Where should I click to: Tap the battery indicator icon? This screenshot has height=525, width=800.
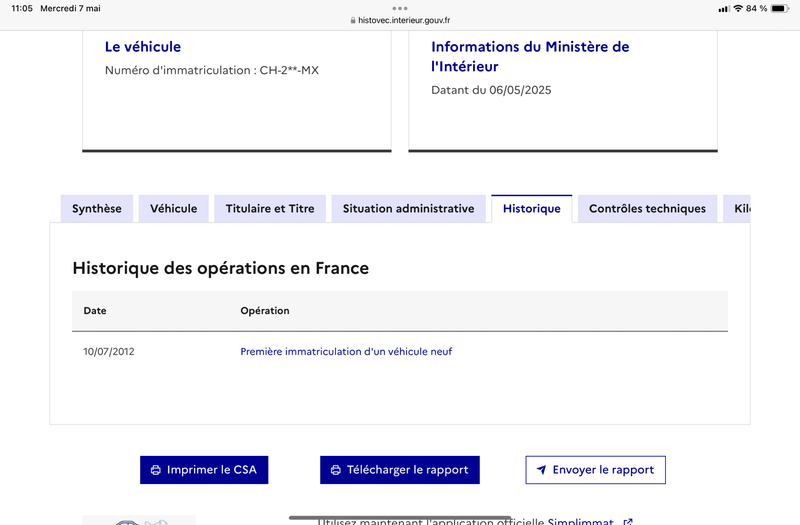coord(781,8)
